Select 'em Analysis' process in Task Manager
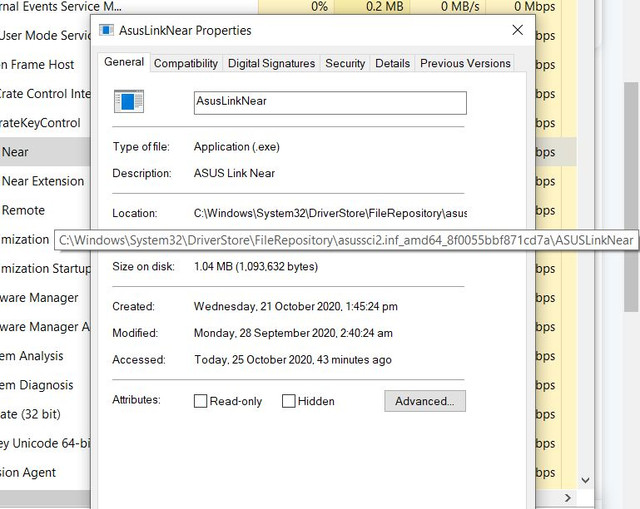 click(45, 356)
